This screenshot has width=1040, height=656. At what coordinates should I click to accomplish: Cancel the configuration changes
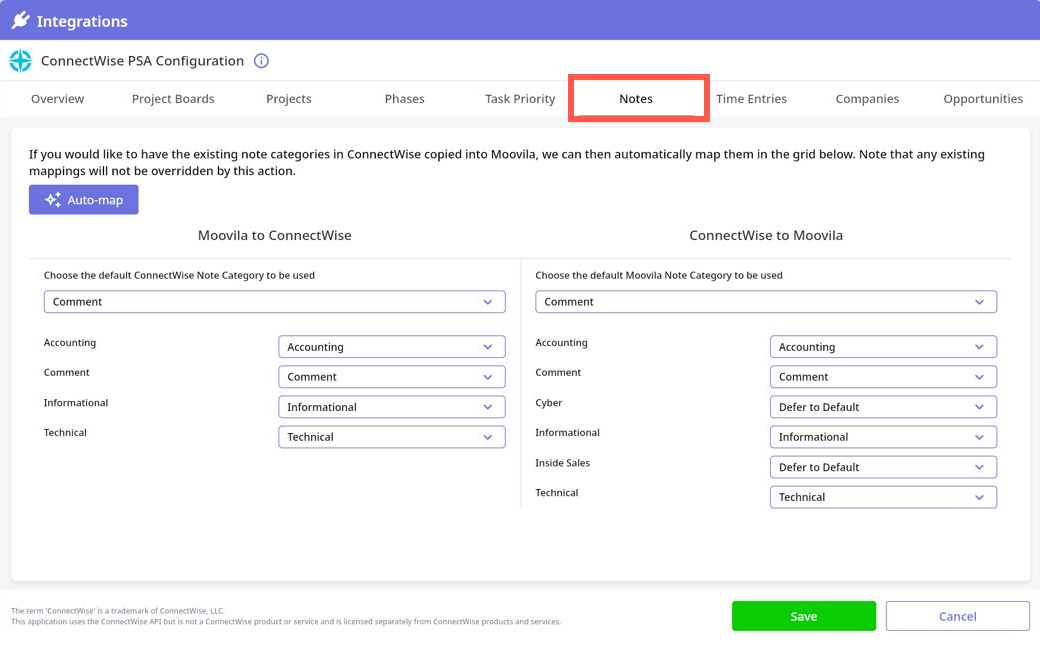[957, 616]
